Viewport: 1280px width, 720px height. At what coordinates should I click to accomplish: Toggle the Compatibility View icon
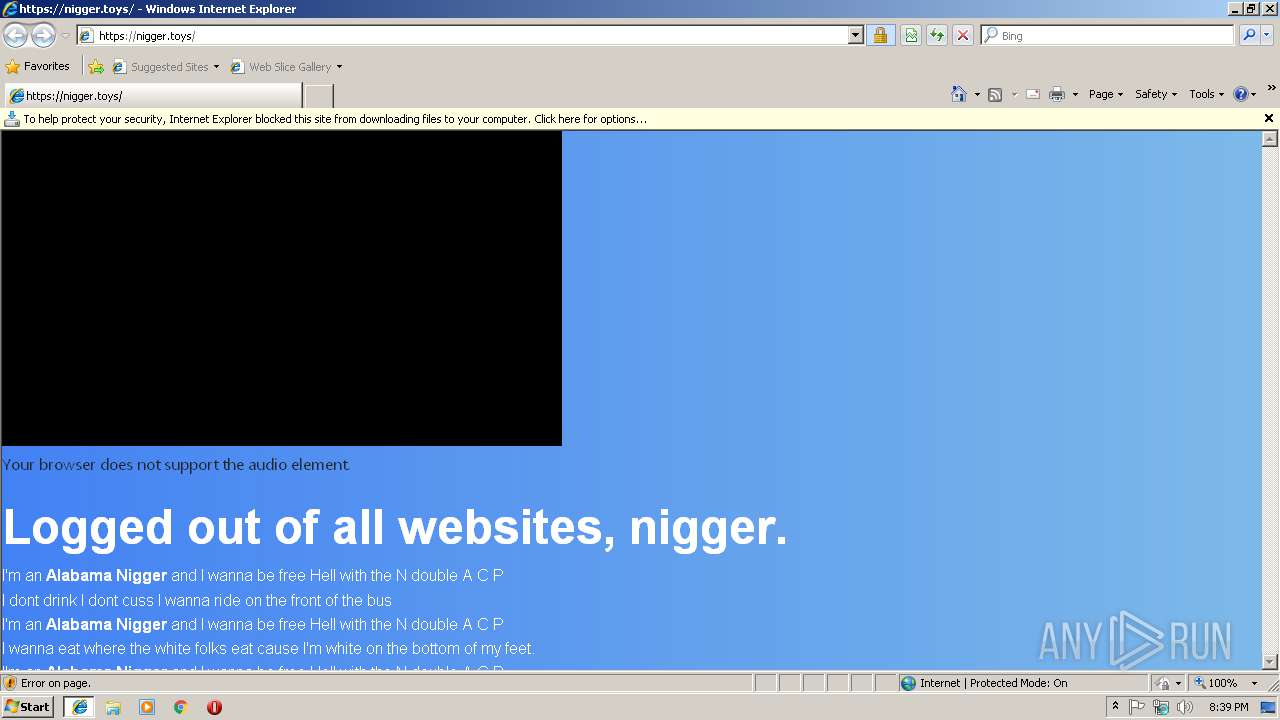(911, 36)
